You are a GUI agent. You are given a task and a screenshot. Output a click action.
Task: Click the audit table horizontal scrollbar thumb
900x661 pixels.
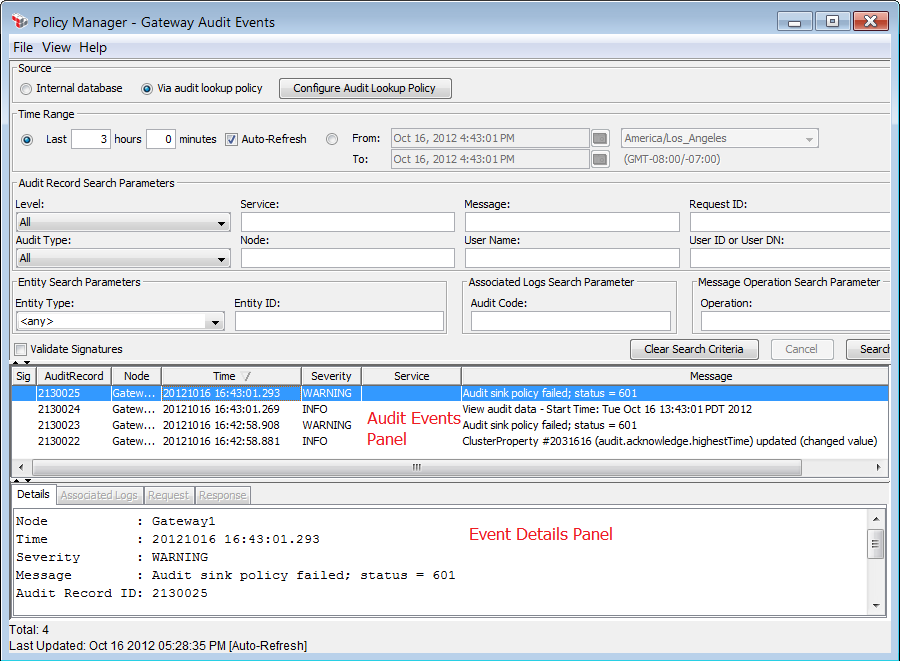[x=416, y=467]
